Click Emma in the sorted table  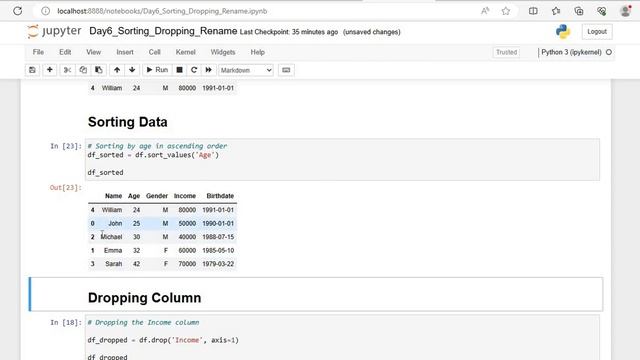point(113,250)
